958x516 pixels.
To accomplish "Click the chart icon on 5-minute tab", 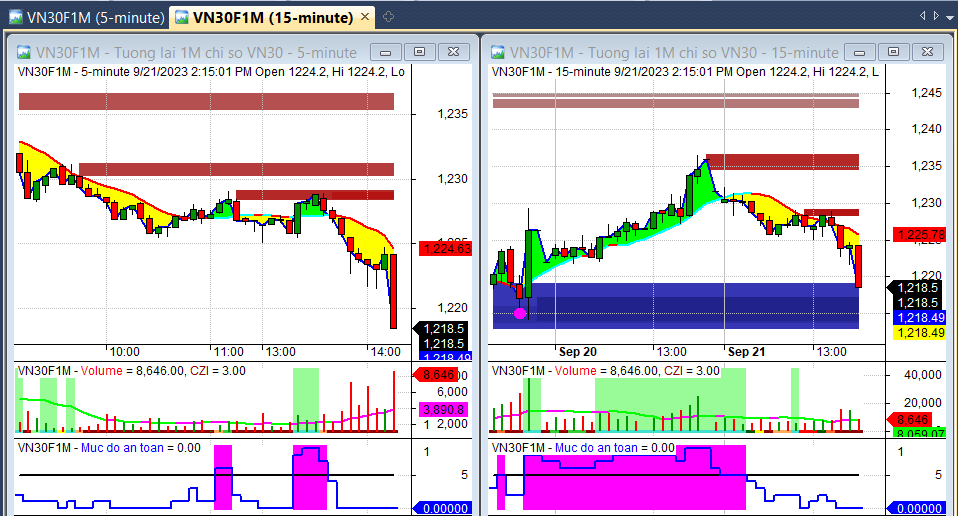I will click(16, 17).
